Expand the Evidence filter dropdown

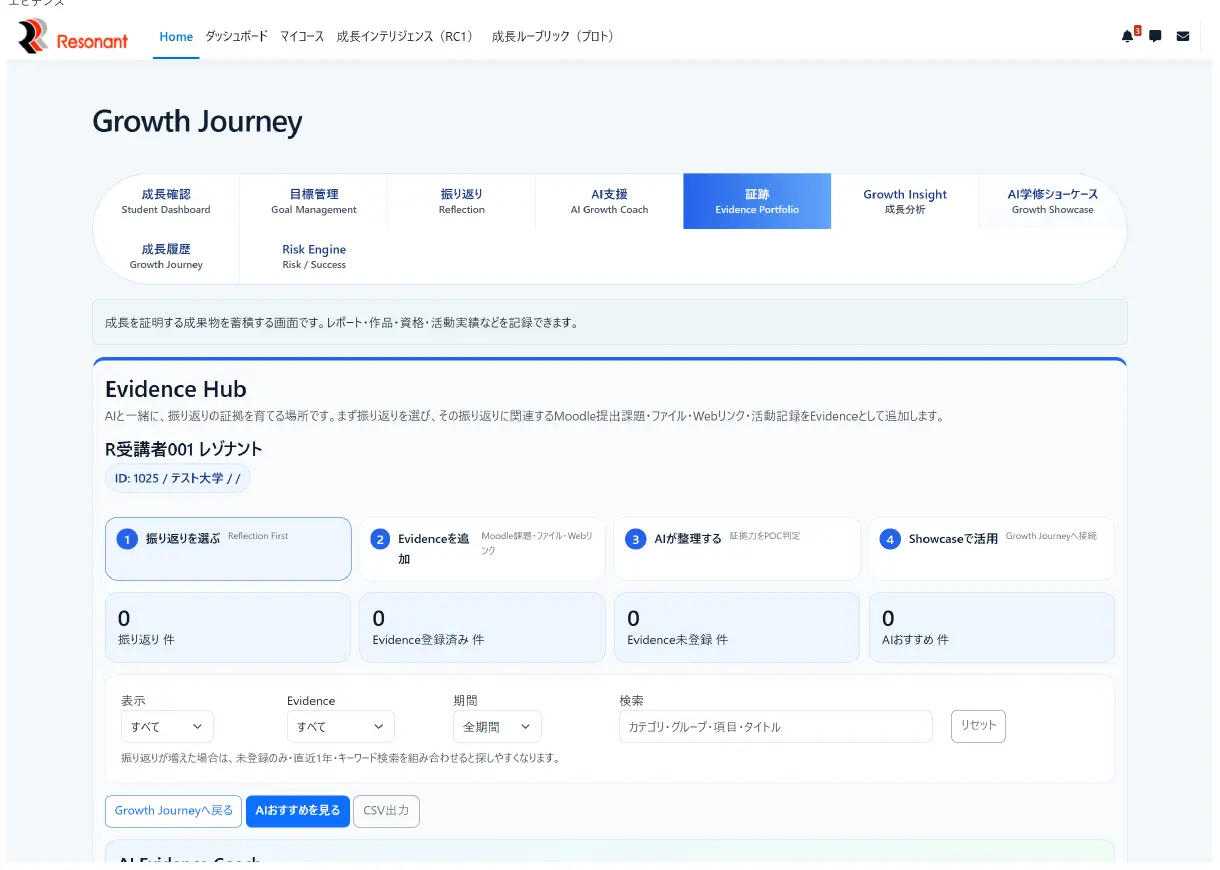(x=340, y=726)
